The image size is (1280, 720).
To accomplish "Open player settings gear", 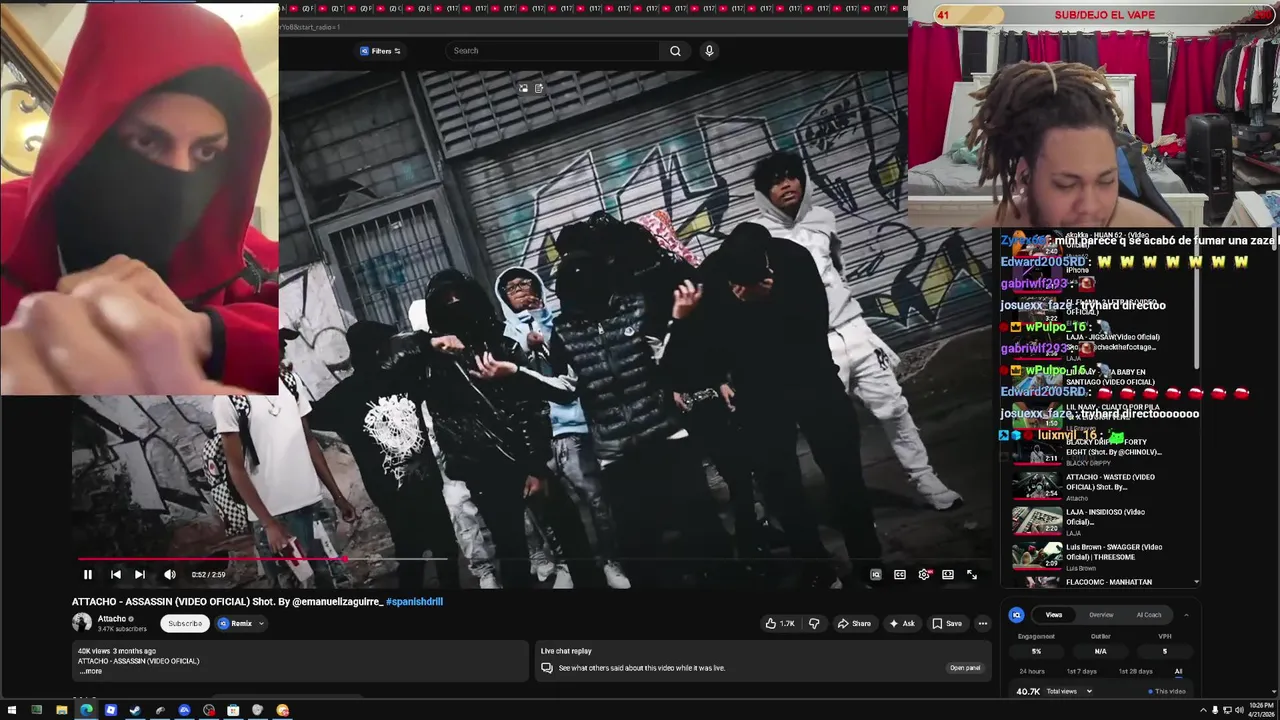I will pos(924,575).
